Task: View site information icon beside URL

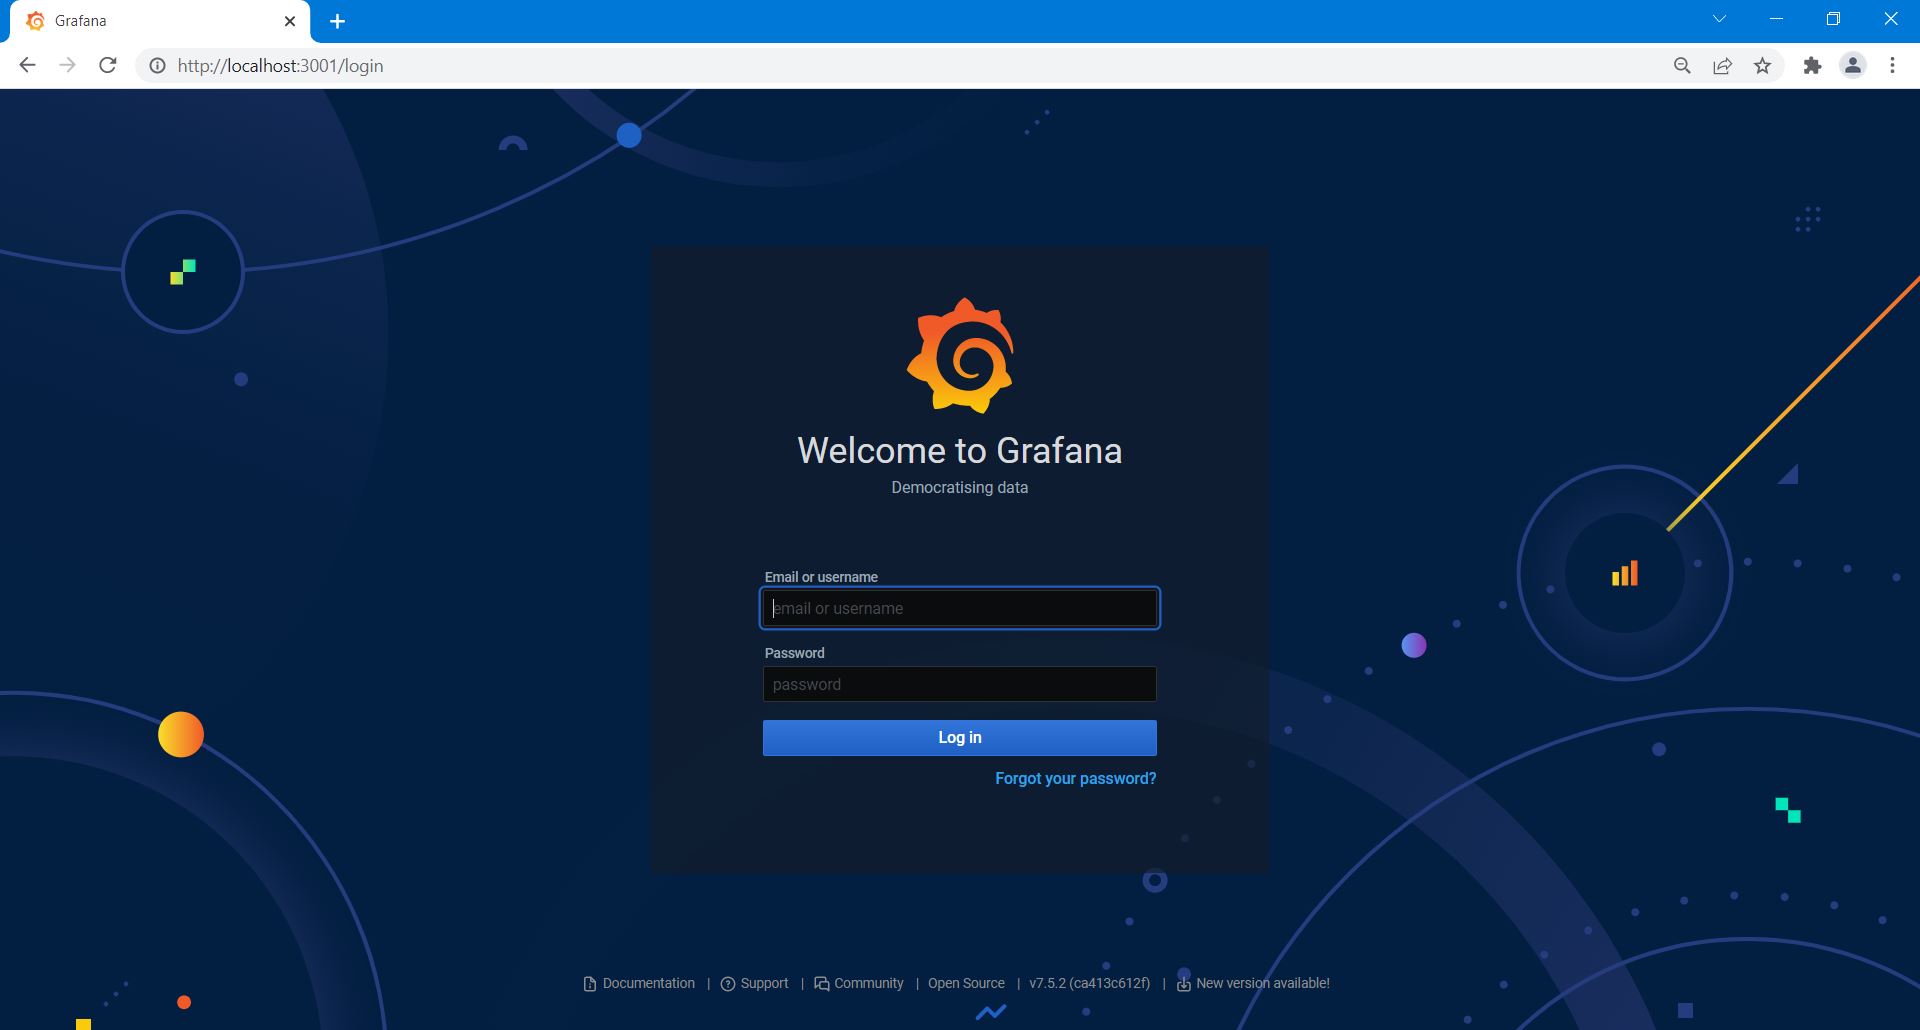Action: (157, 66)
